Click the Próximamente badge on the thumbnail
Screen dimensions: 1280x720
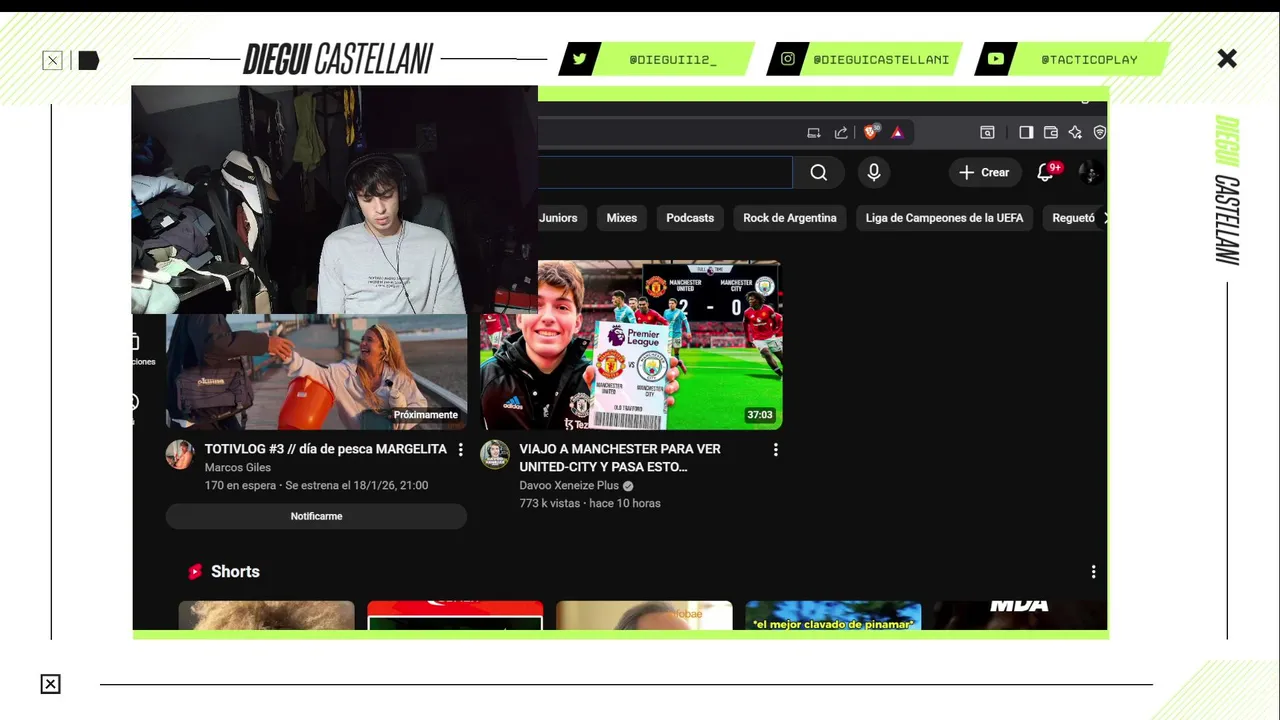[426, 415]
